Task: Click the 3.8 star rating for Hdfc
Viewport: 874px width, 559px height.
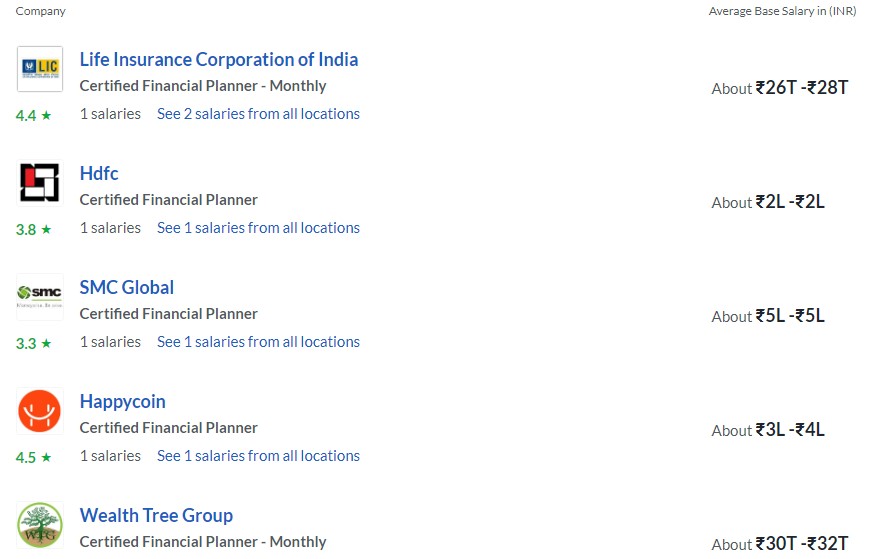Action: click(33, 230)
